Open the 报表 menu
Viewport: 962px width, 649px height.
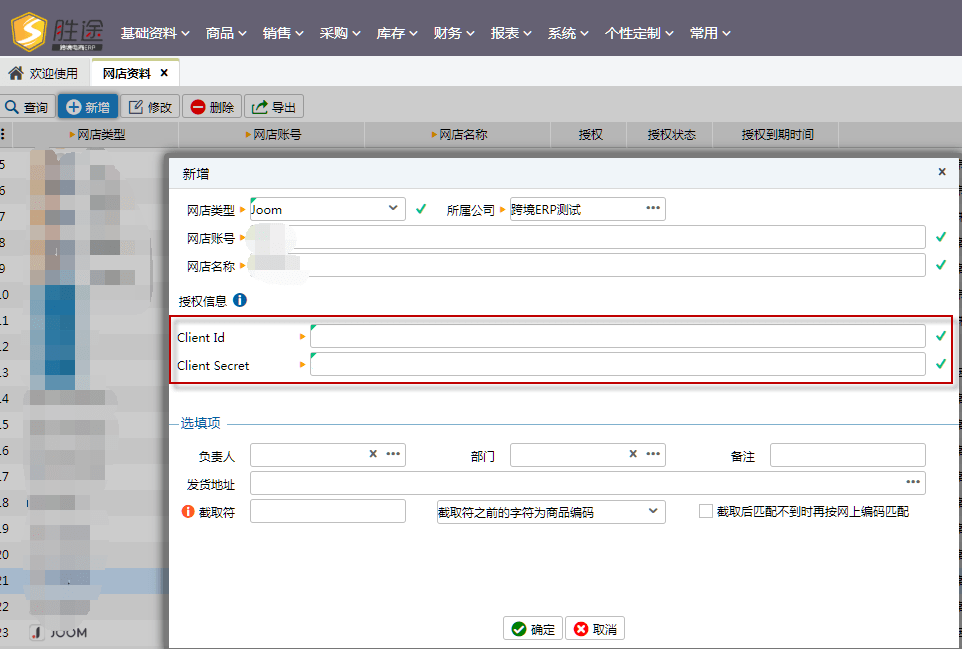(511, 33)
